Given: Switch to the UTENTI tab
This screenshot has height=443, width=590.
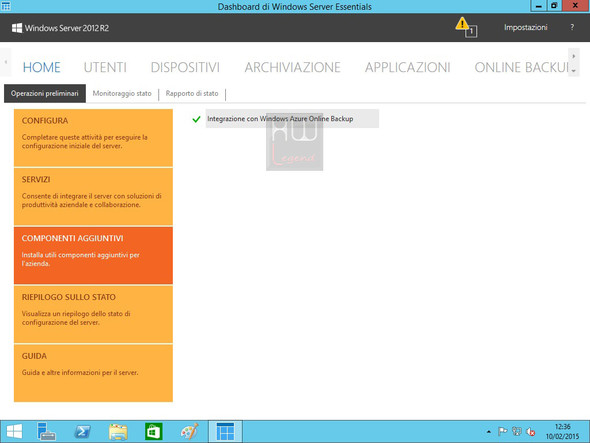Looking at the screenshot, I should 105,67.
